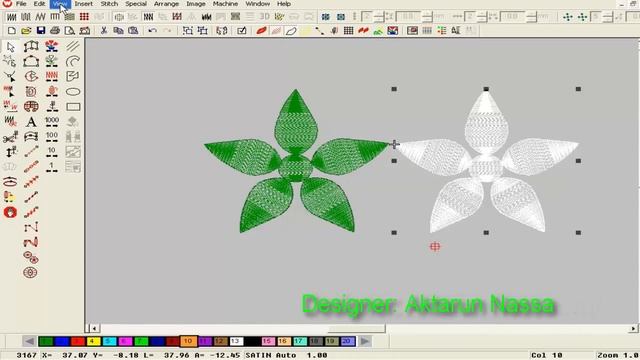Open the Insert menu
This screenshot has width=640, height=360.
(83, 4)
